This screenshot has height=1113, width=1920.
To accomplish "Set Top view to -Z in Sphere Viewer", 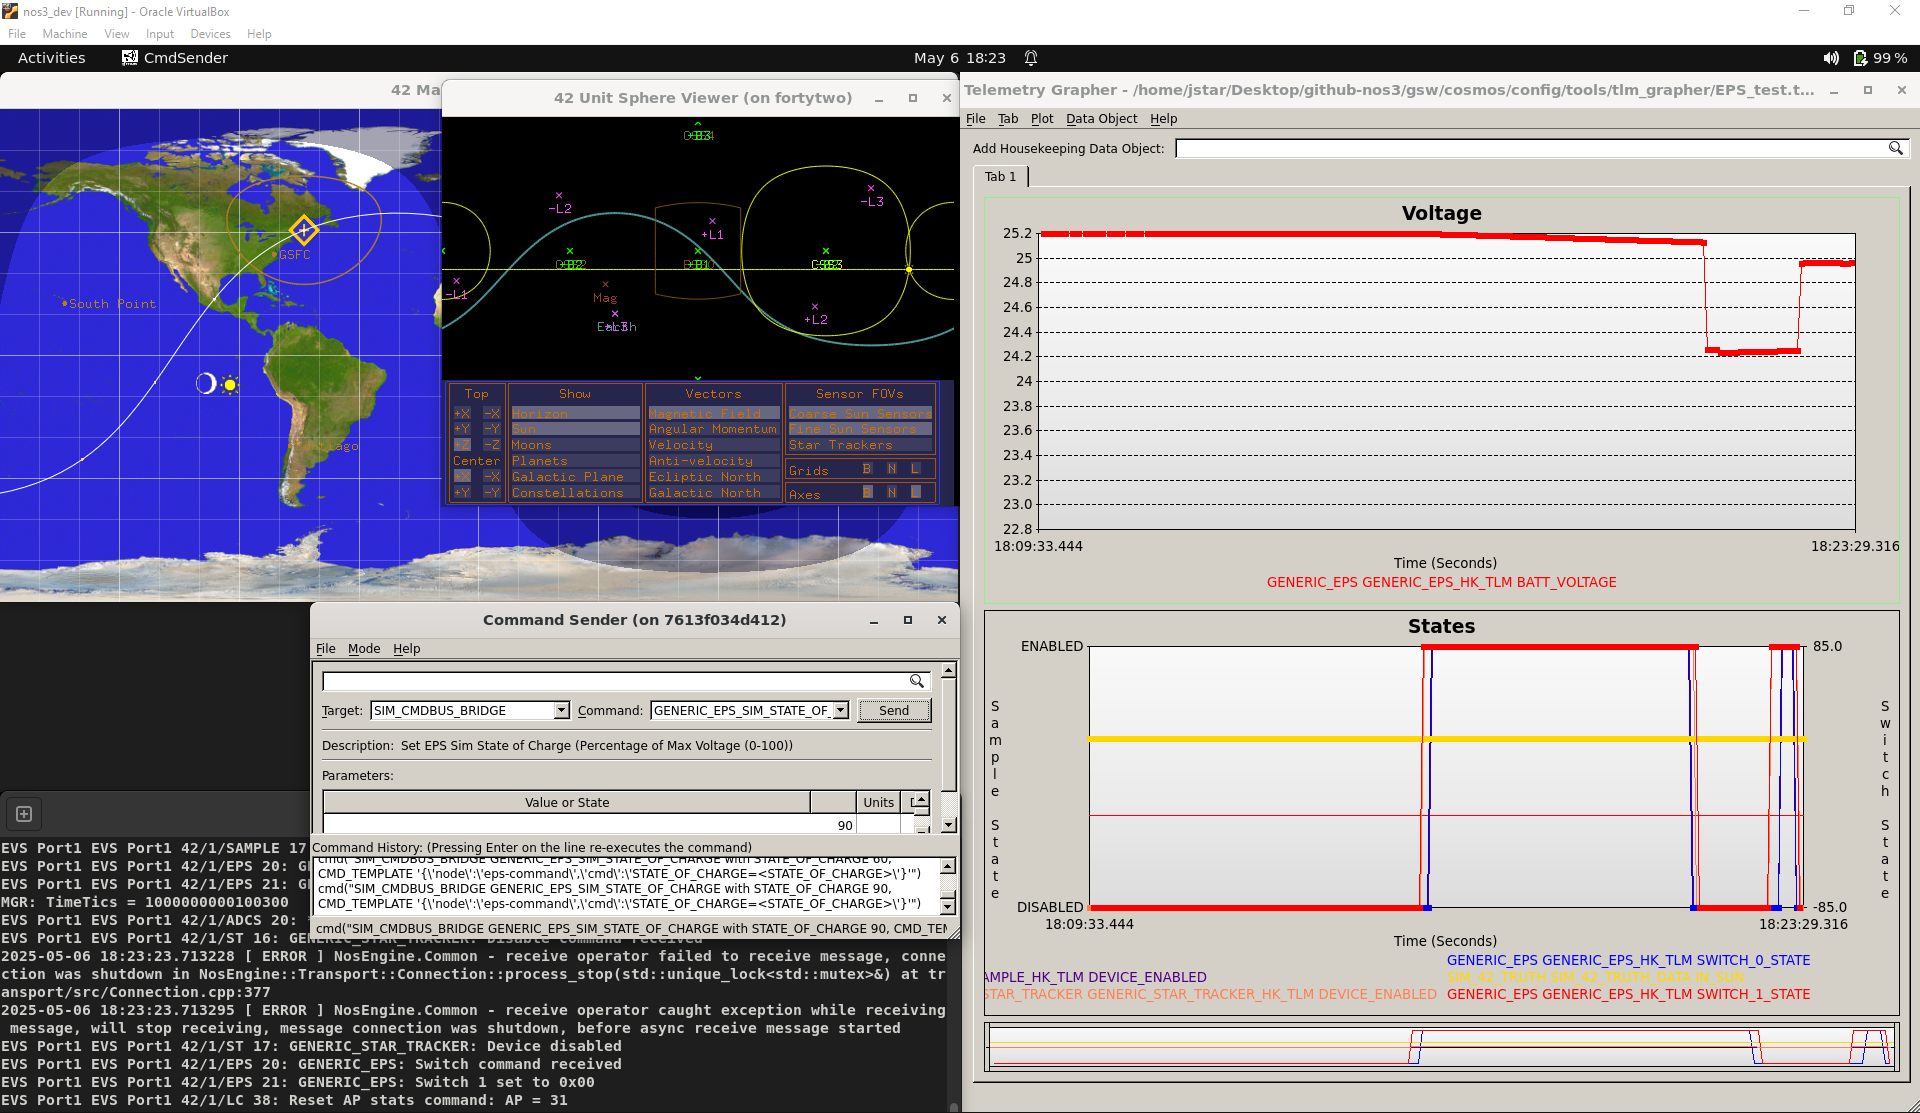I will pos(492,445).
